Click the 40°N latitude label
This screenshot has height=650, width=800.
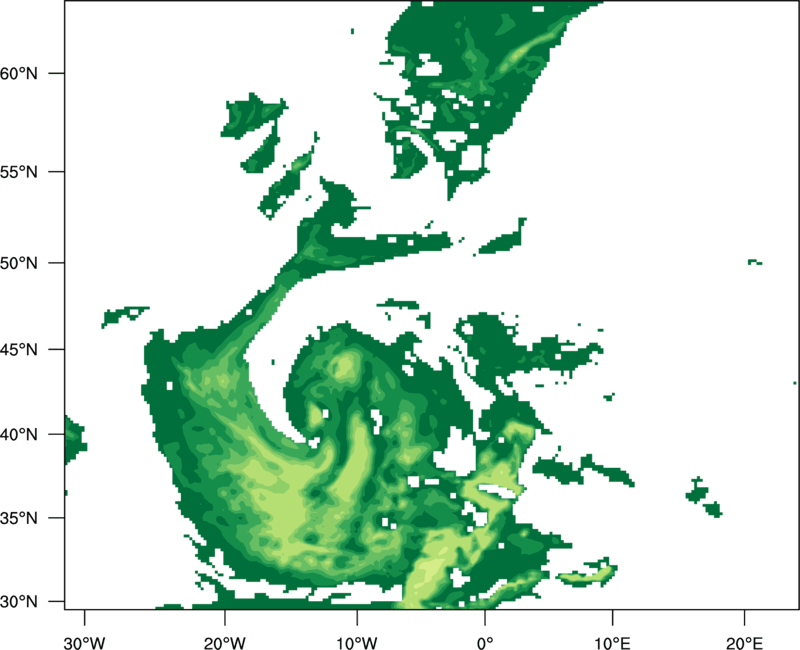[x=19, y=435]
